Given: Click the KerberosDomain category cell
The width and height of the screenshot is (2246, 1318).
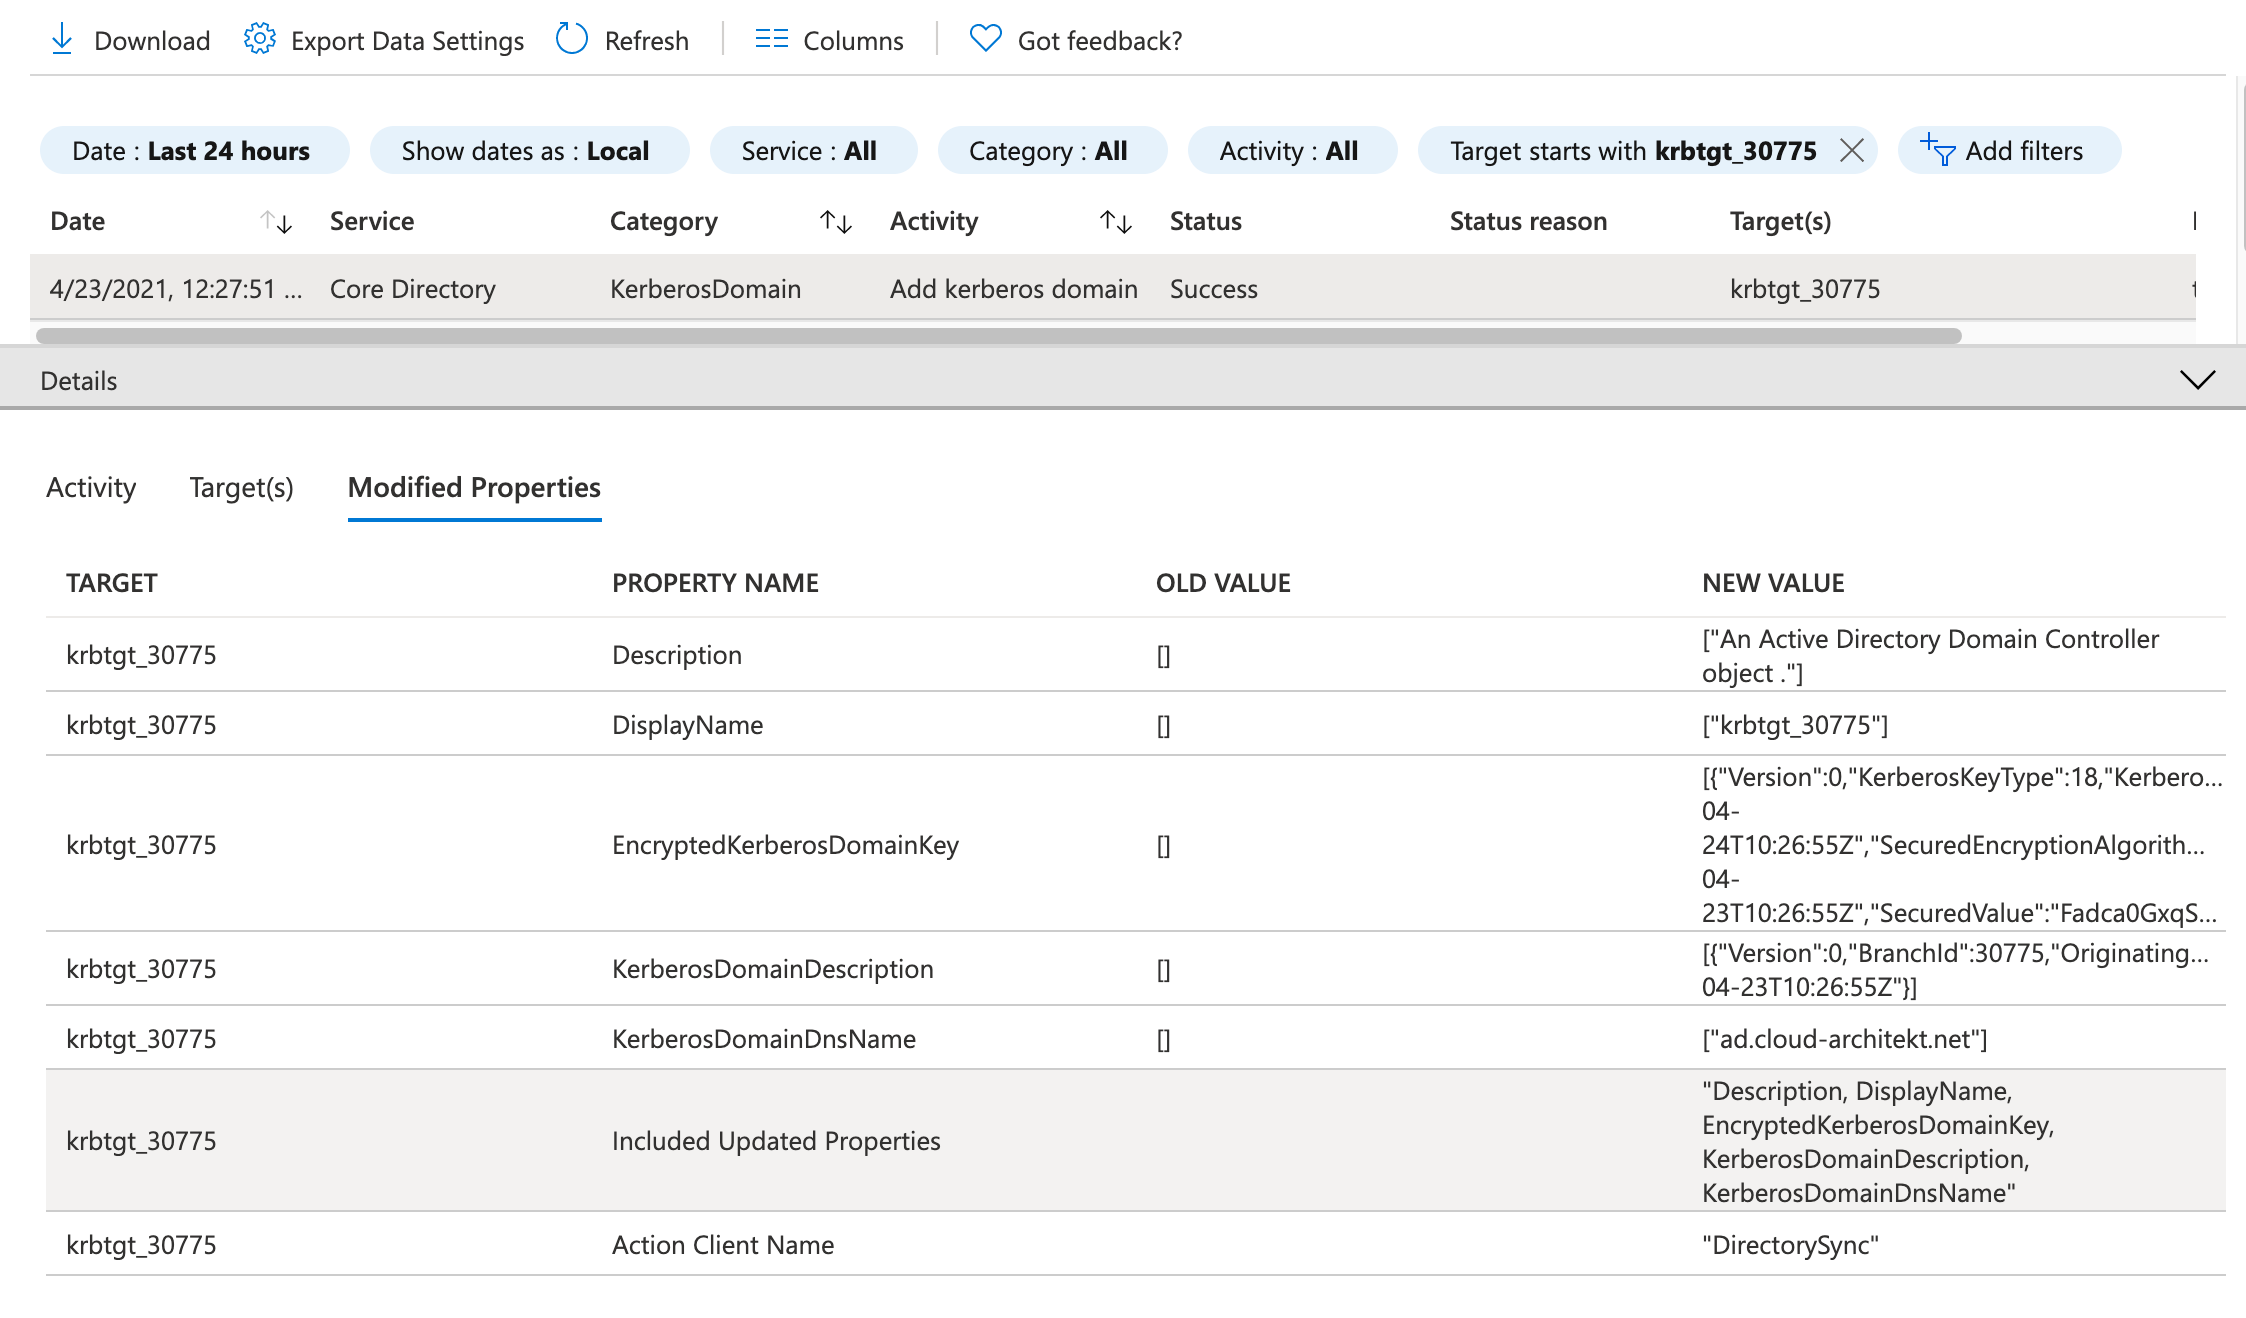Looking at the screenshot, I should 705,289.
